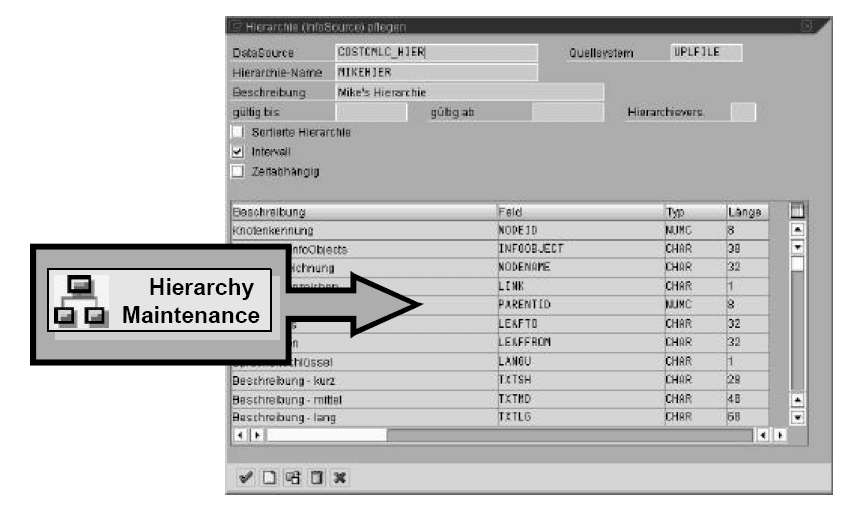Click the CHAR type cell in INFOOBJECT row
The height and width of the screenshot is (506, 861).
point(695,249)
